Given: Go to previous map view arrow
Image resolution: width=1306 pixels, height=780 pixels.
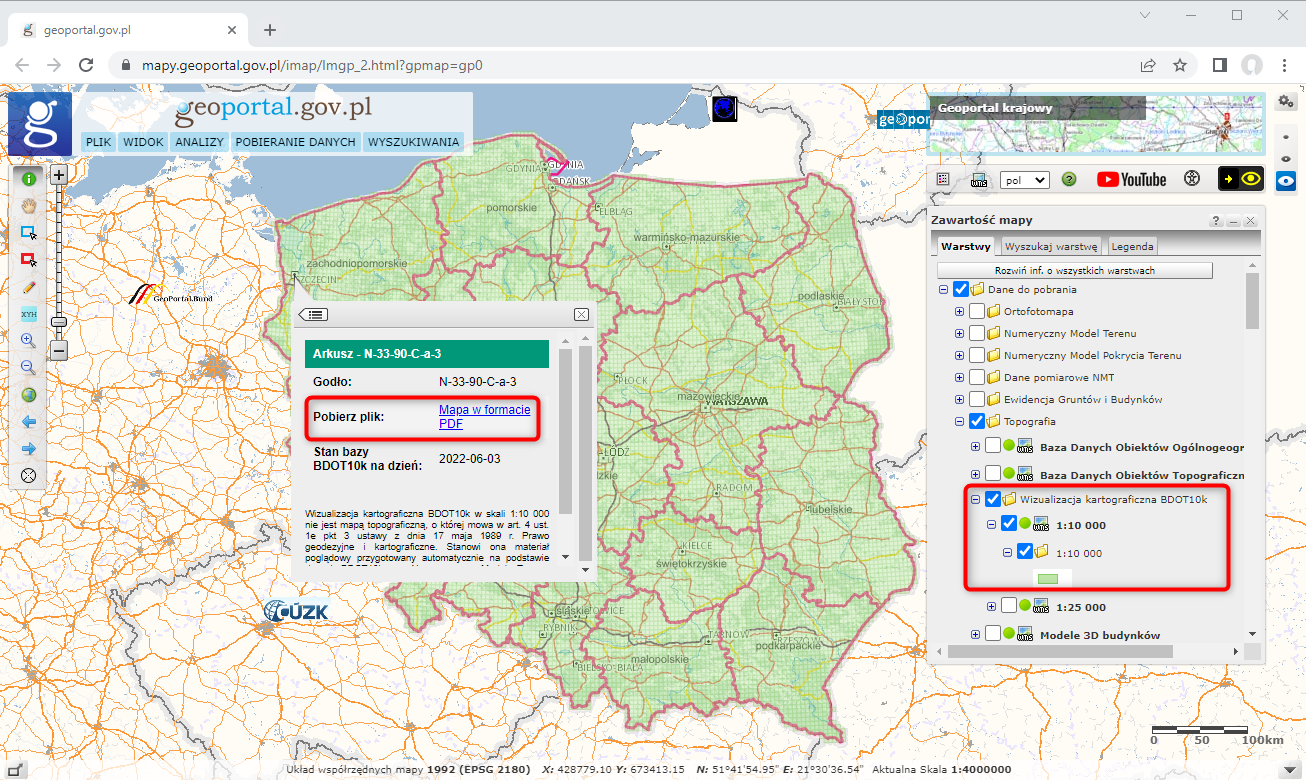Looking at the screenshot, I should point(29,422).
